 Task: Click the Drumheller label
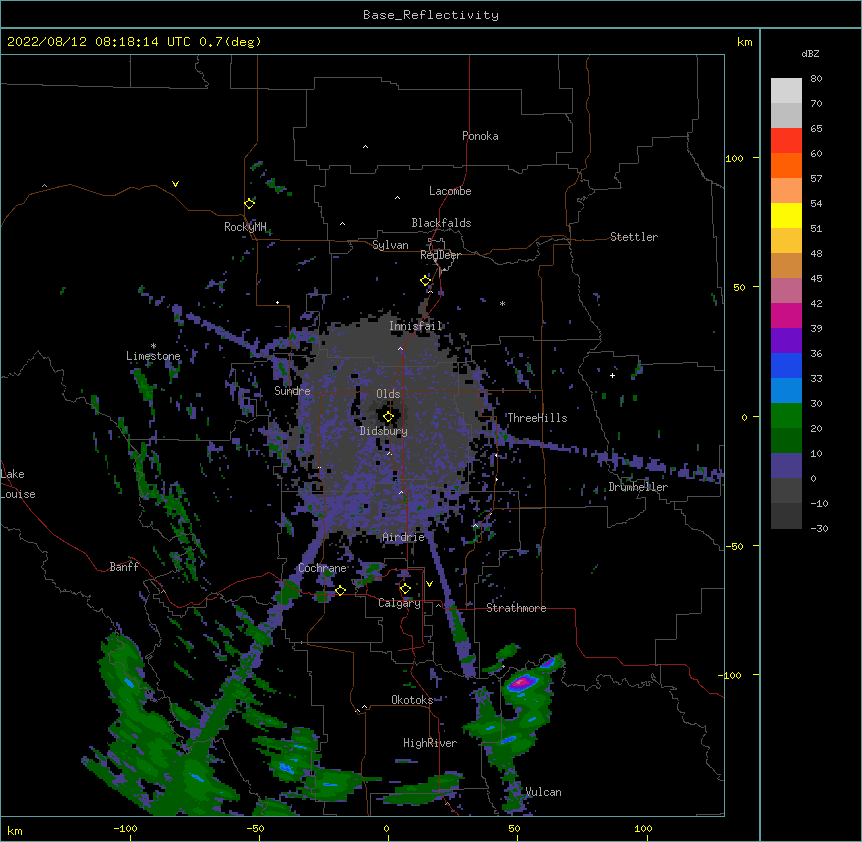(638, 487)
